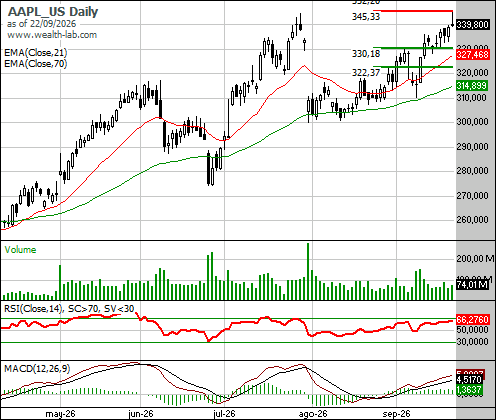Click the jul-26 date axis label
Screen dimensions: 496x420
tap(224, 414)
